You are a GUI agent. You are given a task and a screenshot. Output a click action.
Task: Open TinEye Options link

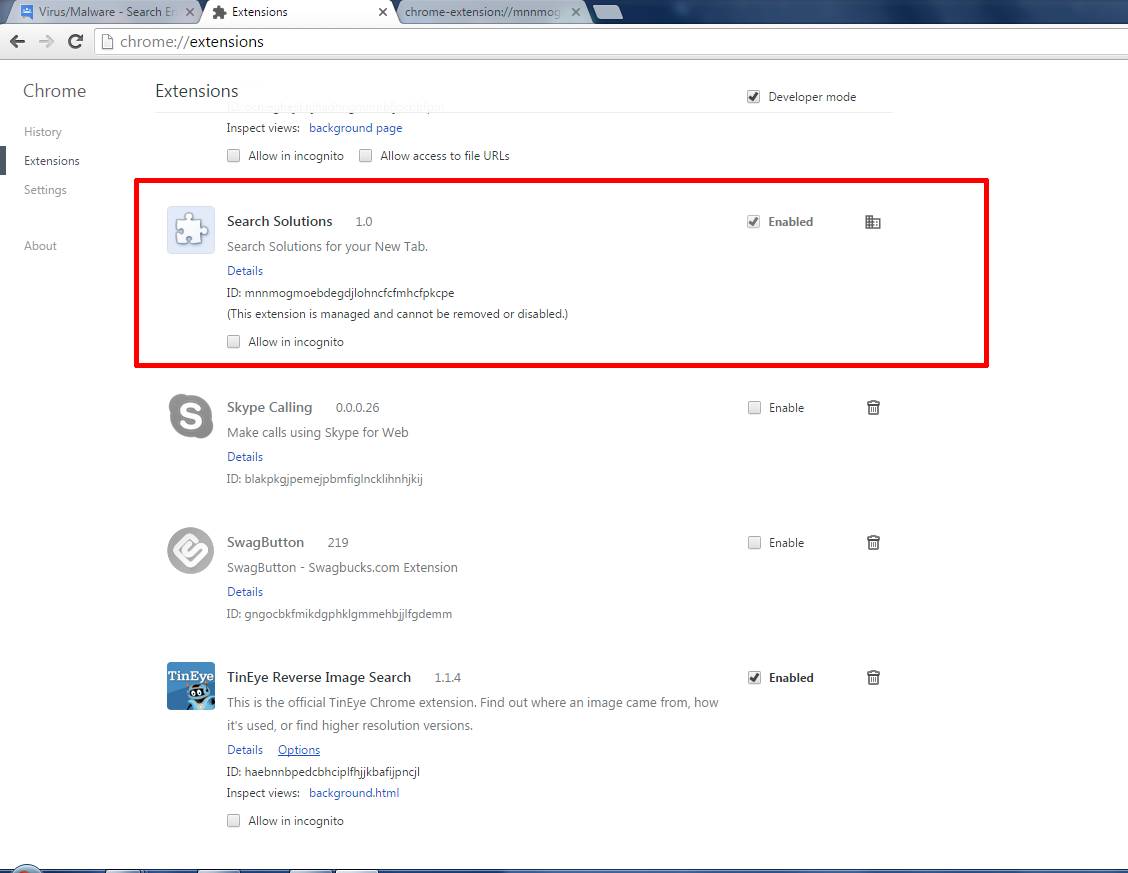point(299,750)
